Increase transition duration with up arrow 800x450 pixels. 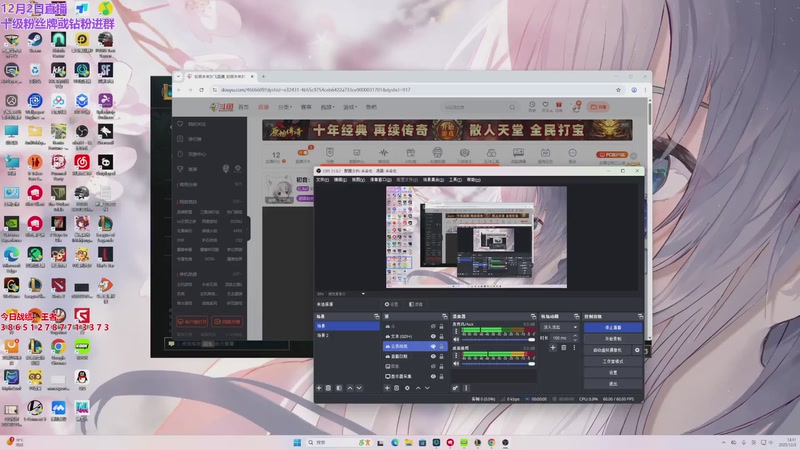[x=576, y=336]
